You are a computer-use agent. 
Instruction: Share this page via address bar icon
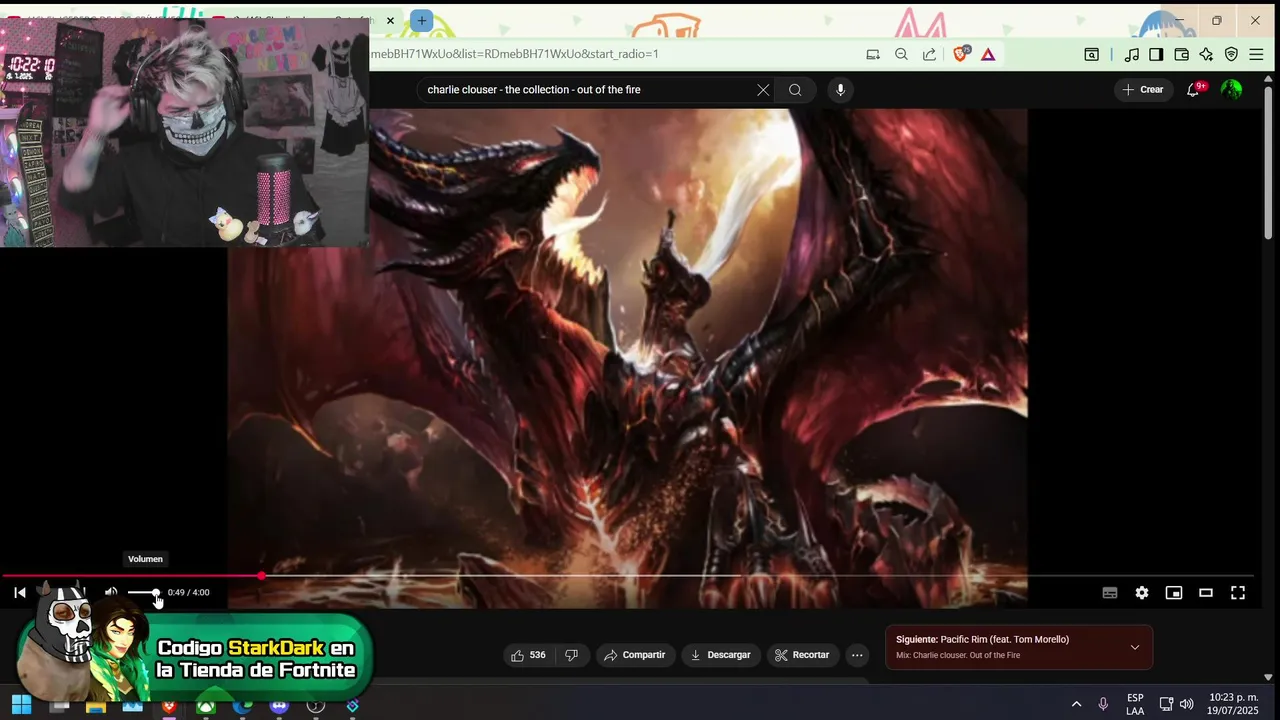click(929, 54)
